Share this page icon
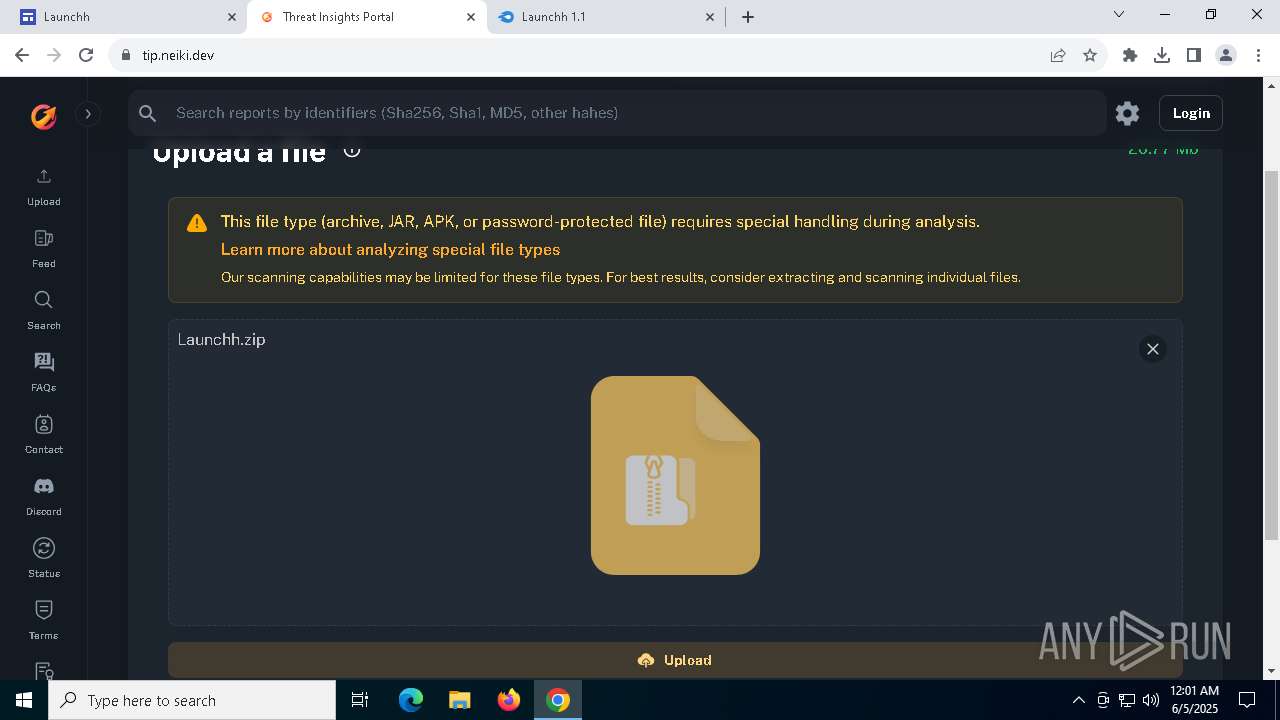1280x720 pixels. pos(1058,55)
